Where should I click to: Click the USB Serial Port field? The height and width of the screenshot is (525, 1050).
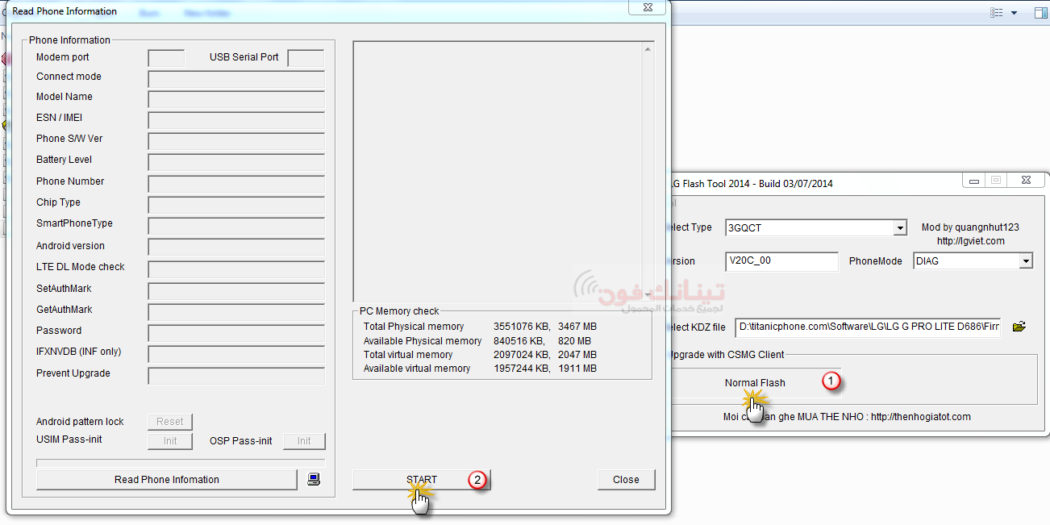point(306,58)
